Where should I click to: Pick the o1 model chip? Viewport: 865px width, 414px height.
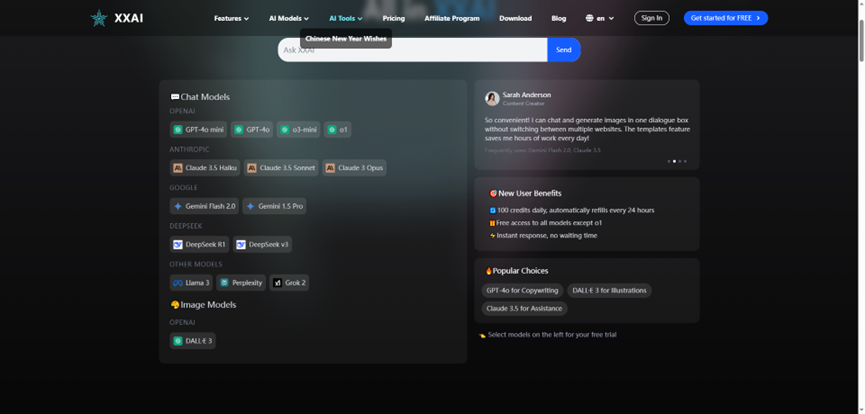338,130
